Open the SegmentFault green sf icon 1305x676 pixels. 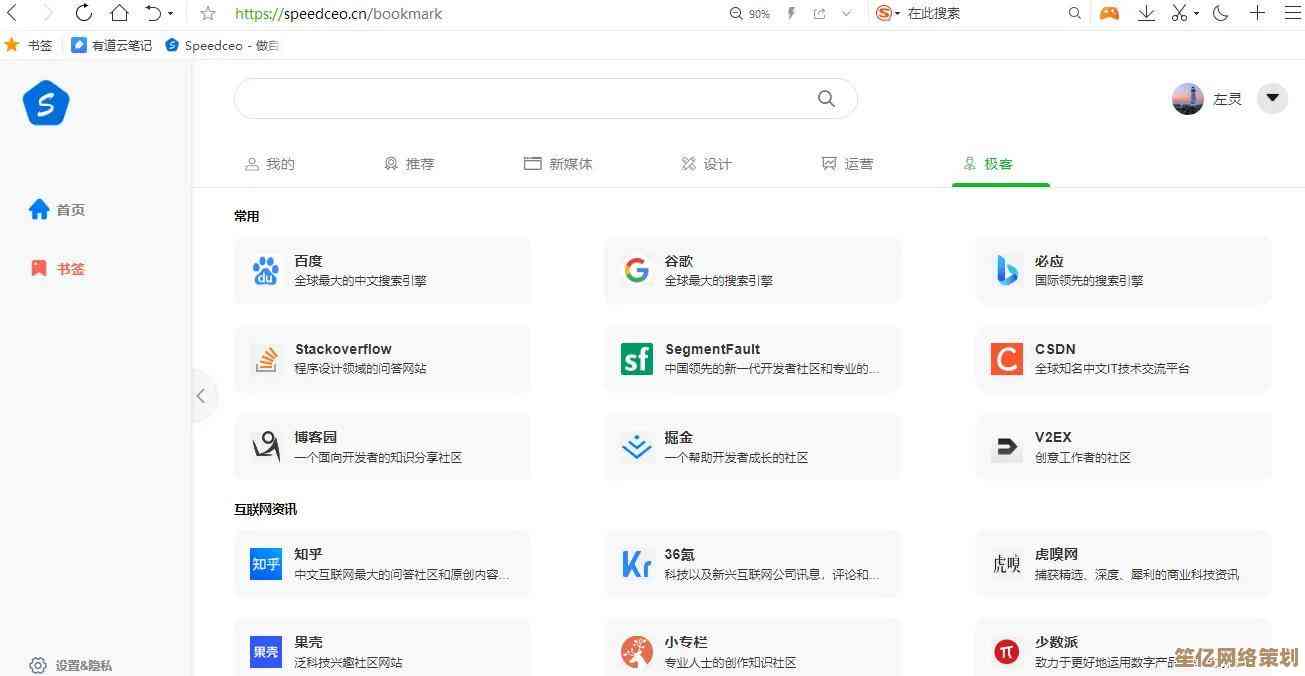(636, 359)
